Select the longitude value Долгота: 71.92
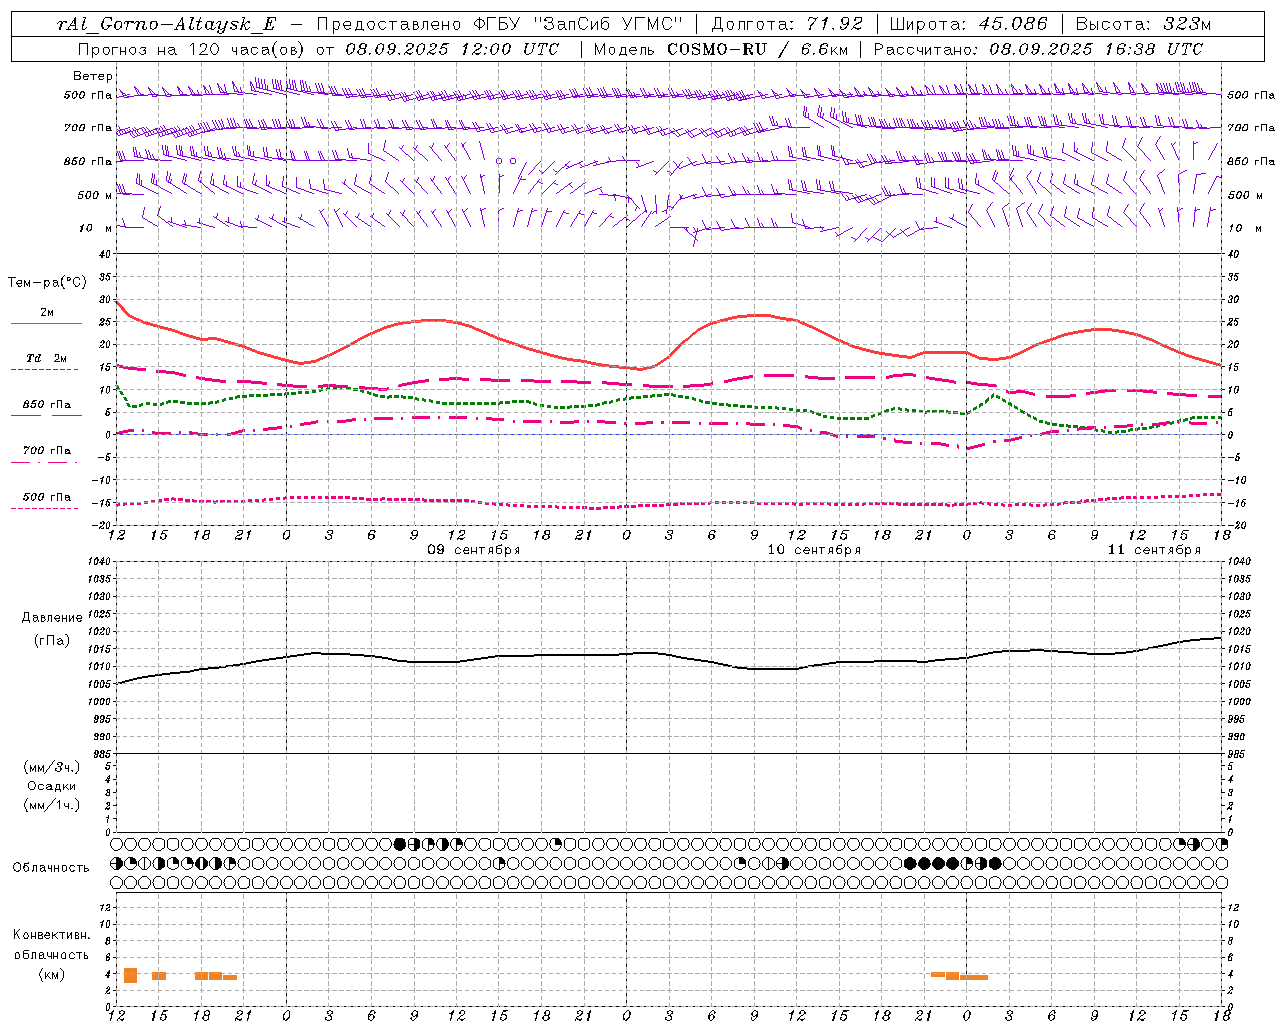This screenshot has width=1280, height=1024. (787, 24)
